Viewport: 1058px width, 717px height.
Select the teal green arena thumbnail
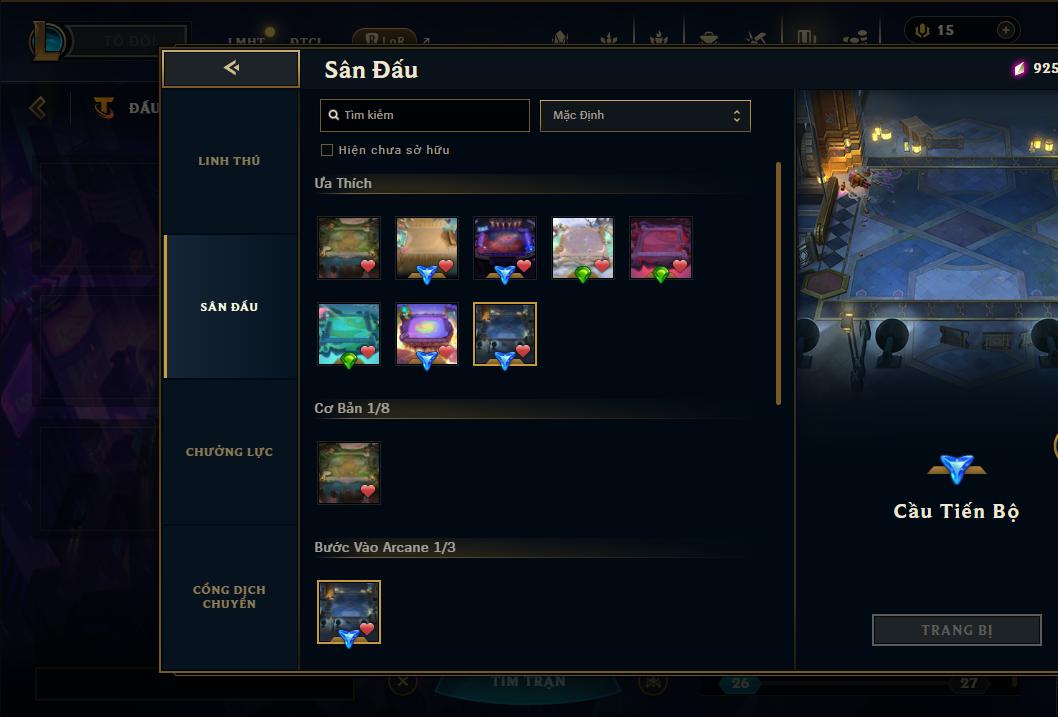(349, 334)
